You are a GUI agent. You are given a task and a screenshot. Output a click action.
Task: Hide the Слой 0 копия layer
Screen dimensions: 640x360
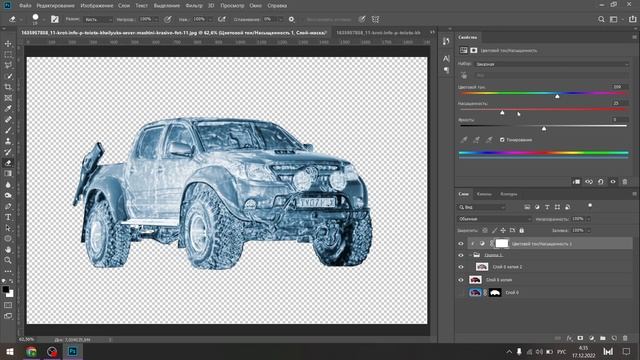tap(461, 280)
